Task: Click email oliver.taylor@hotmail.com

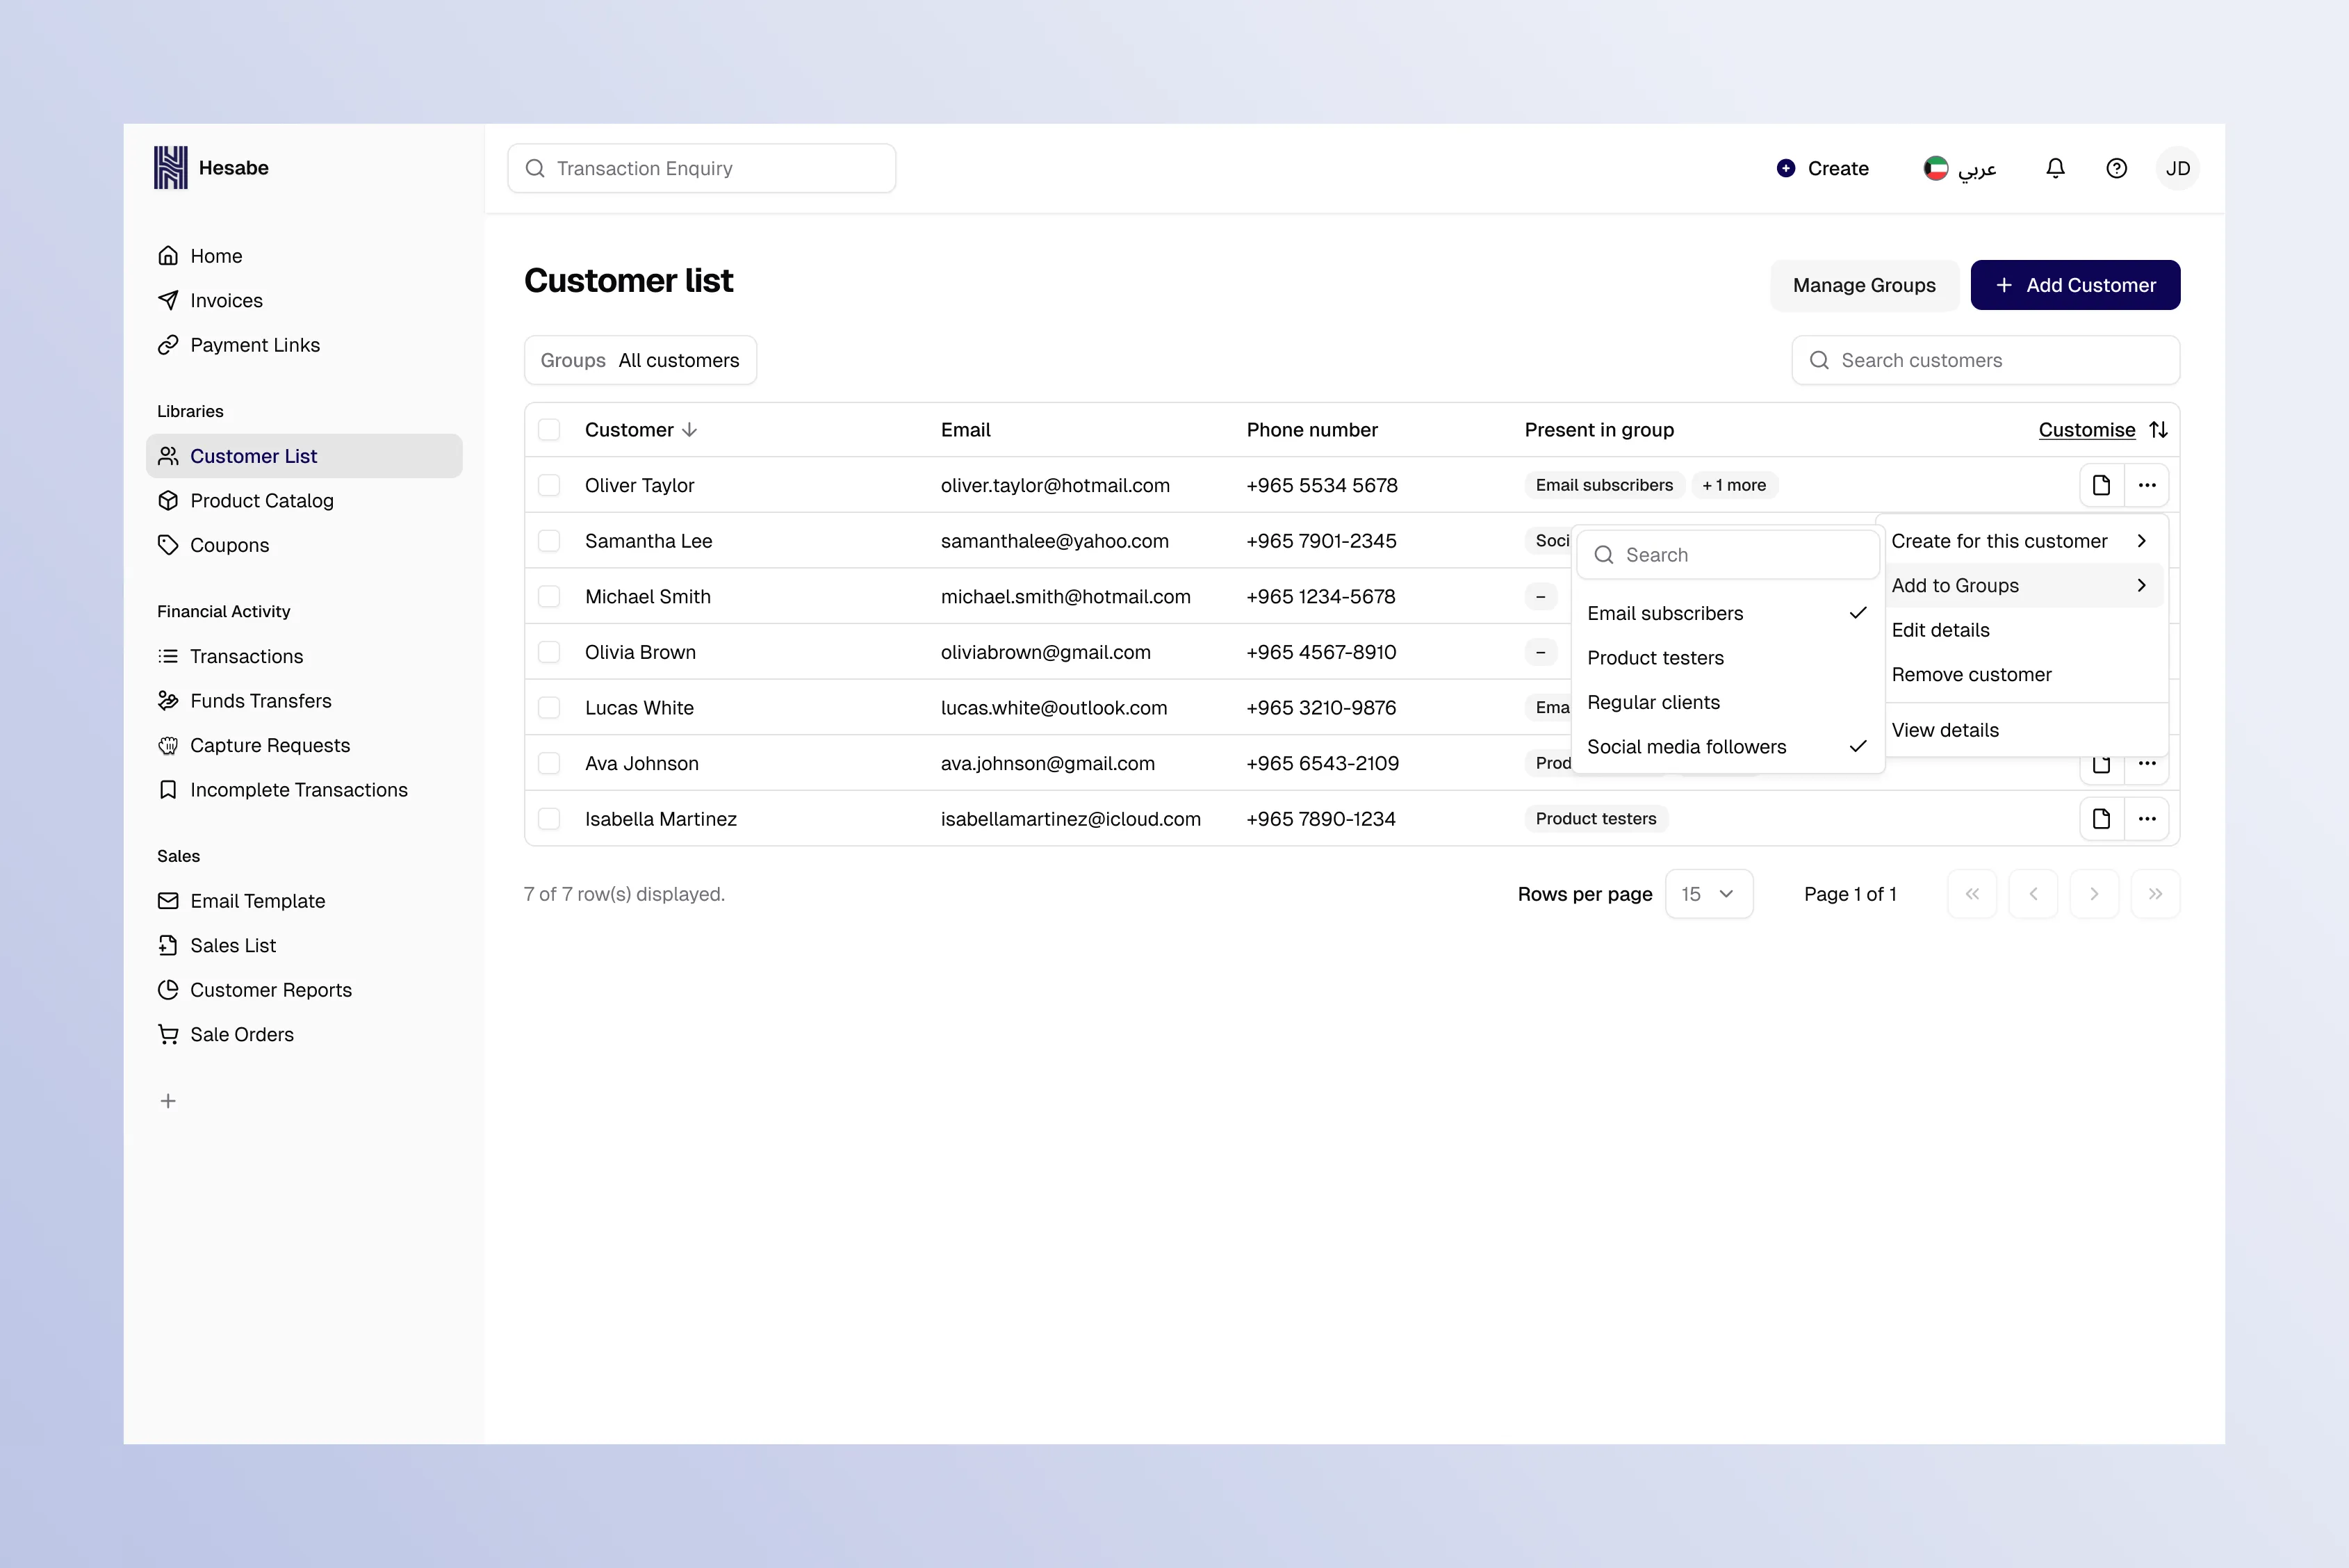Action: point(1055,485)
